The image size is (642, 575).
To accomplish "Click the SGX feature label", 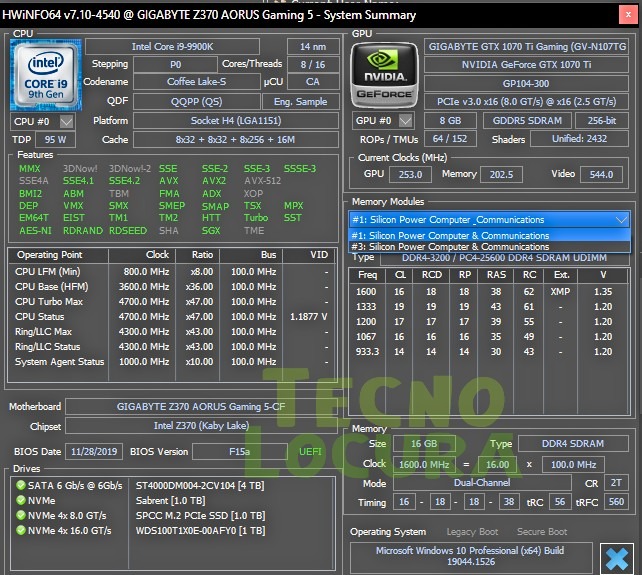I will [x=211, y=231].
